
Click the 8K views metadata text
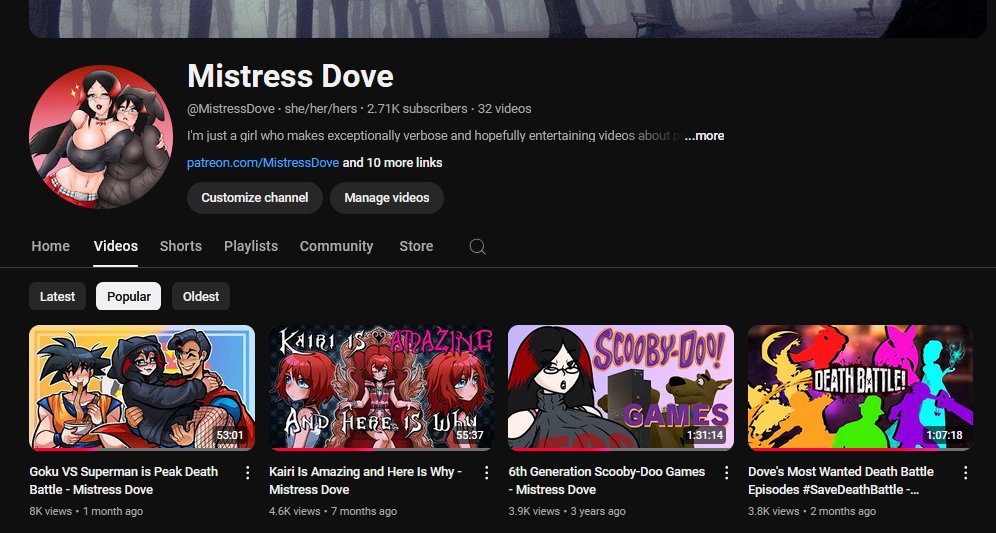click(x=52, y=511)
